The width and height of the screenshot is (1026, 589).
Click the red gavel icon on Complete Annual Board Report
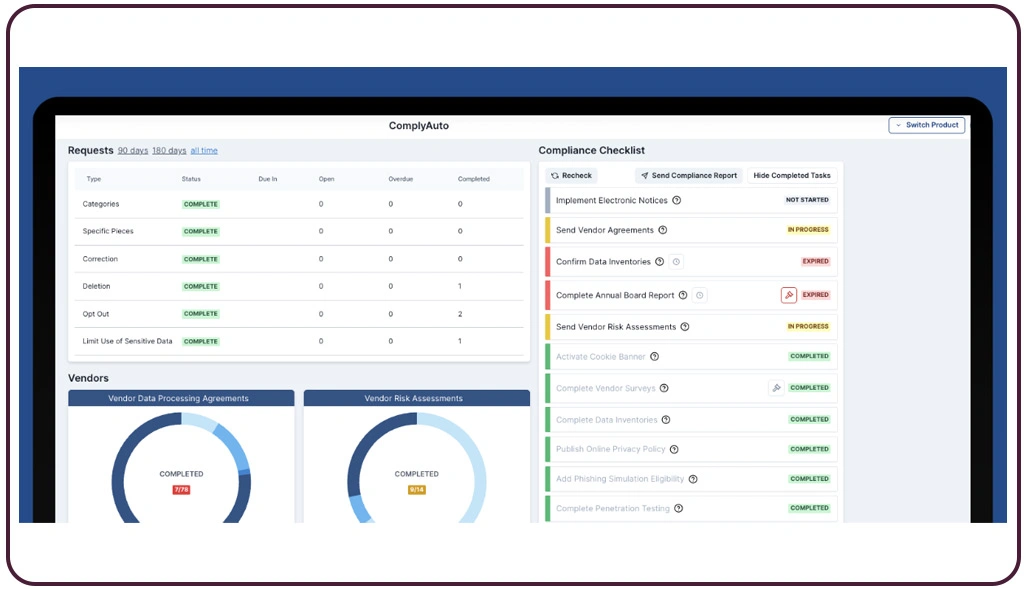(789, 295)
